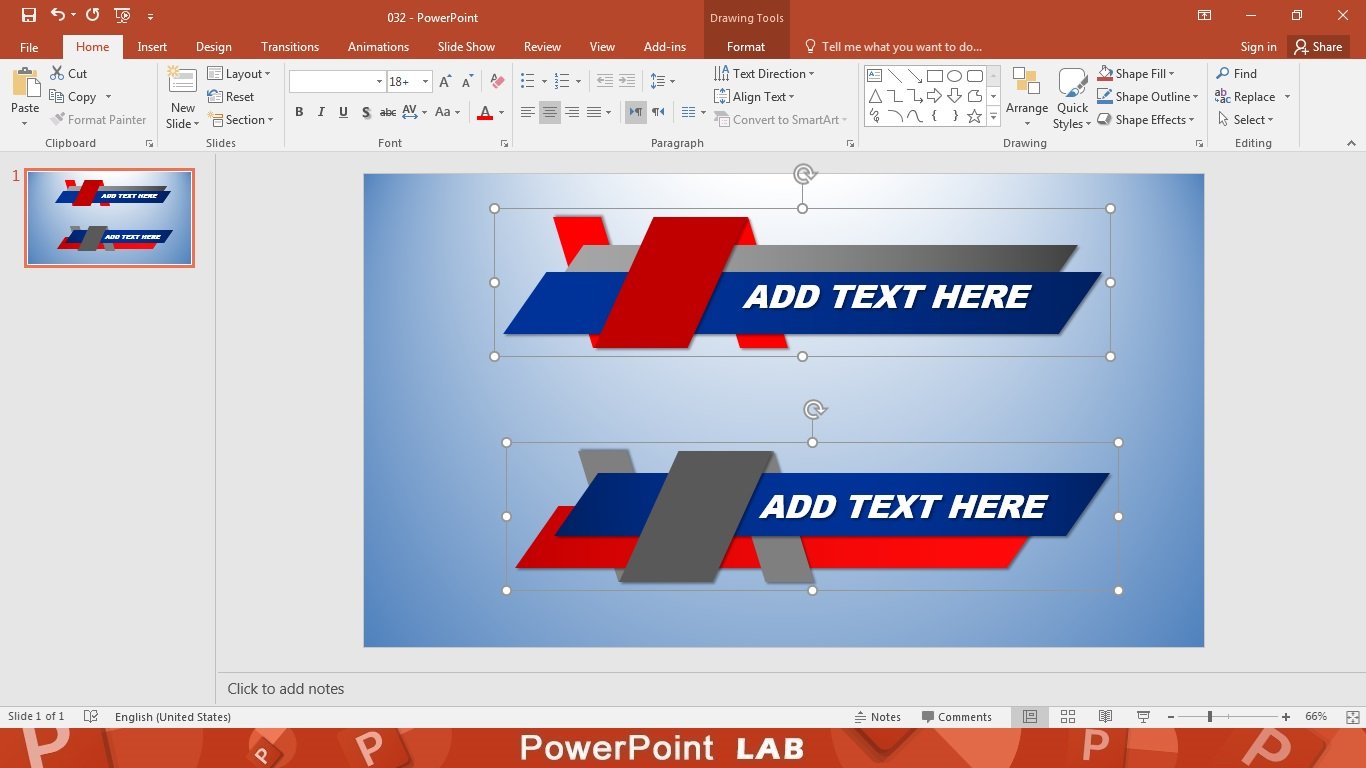Click the Find search icon

1236,73
